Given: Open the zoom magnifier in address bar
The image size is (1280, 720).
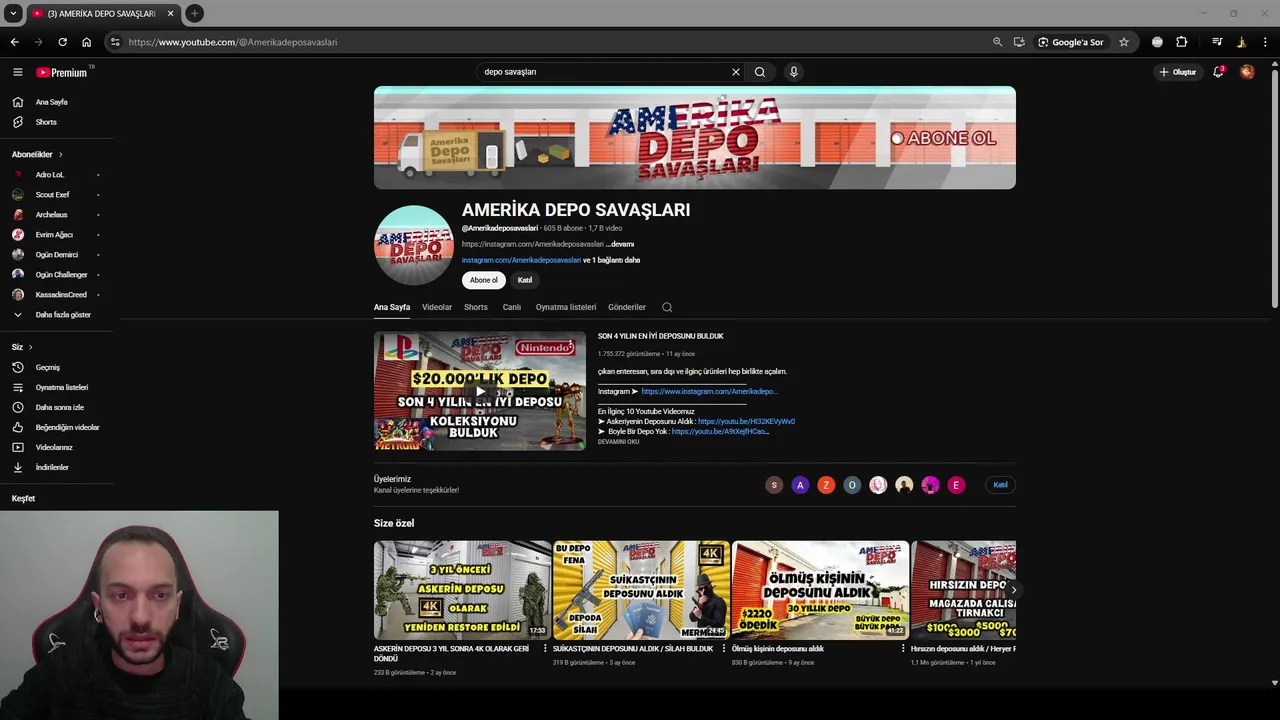Looking at the screenshot, I should 997,42.
